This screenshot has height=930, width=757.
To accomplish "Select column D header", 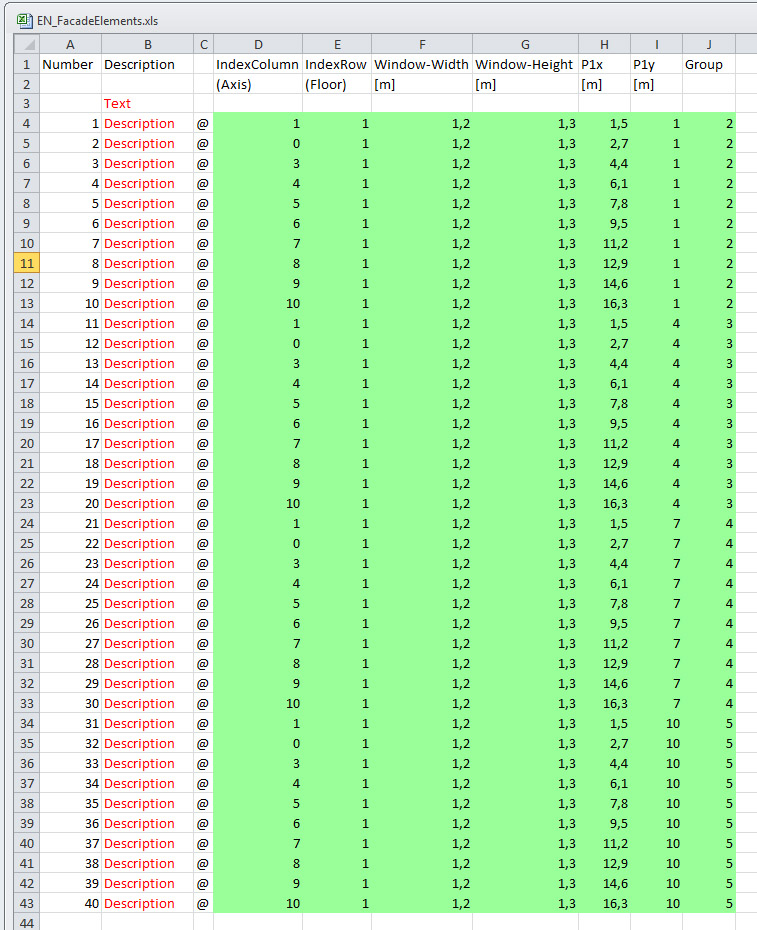I will coord(258,44).
